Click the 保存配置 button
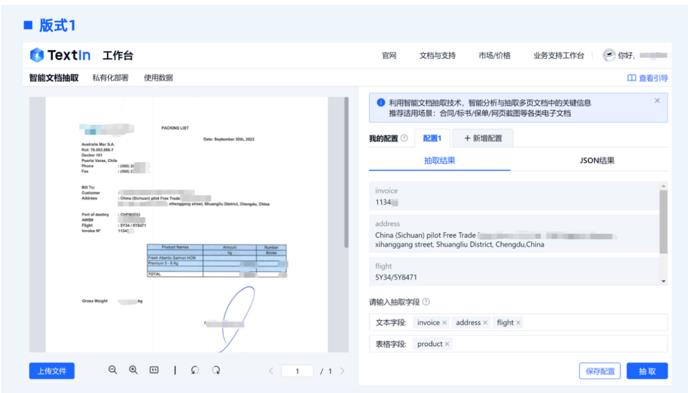The height and width of the screenshot is (393, 688). (600, 371)
